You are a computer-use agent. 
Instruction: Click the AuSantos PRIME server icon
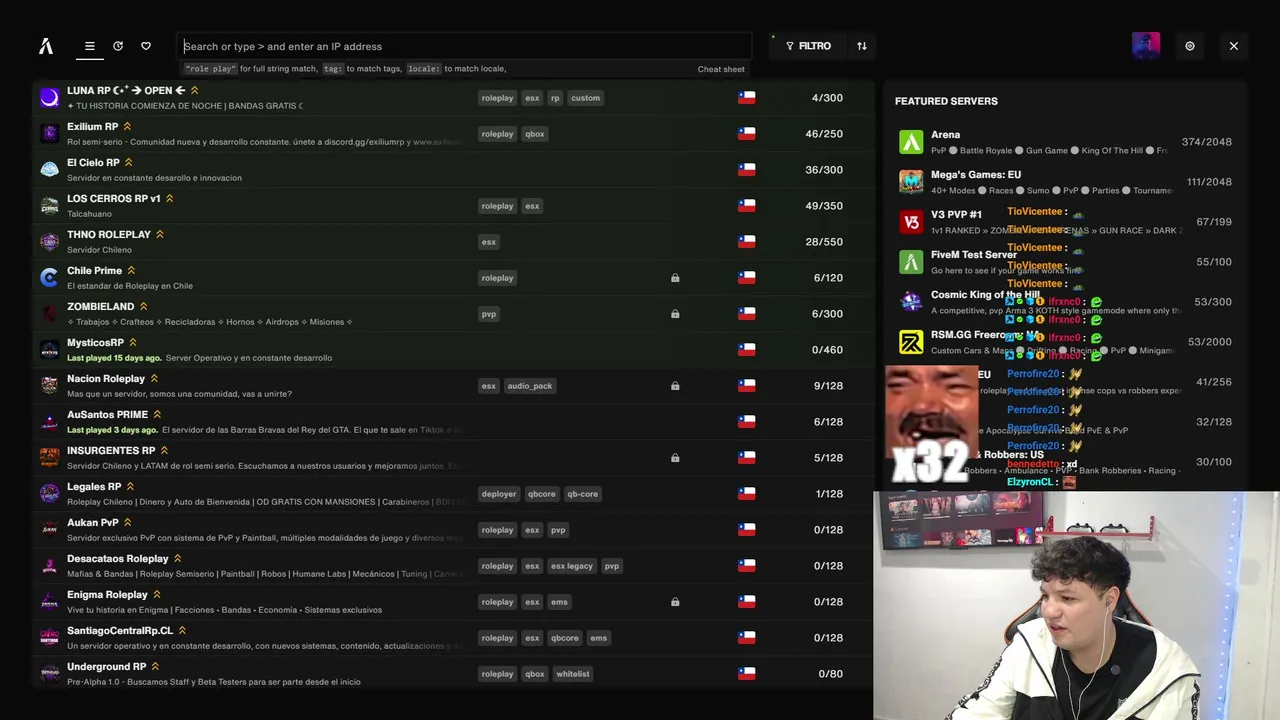click(x=49, y=422)
